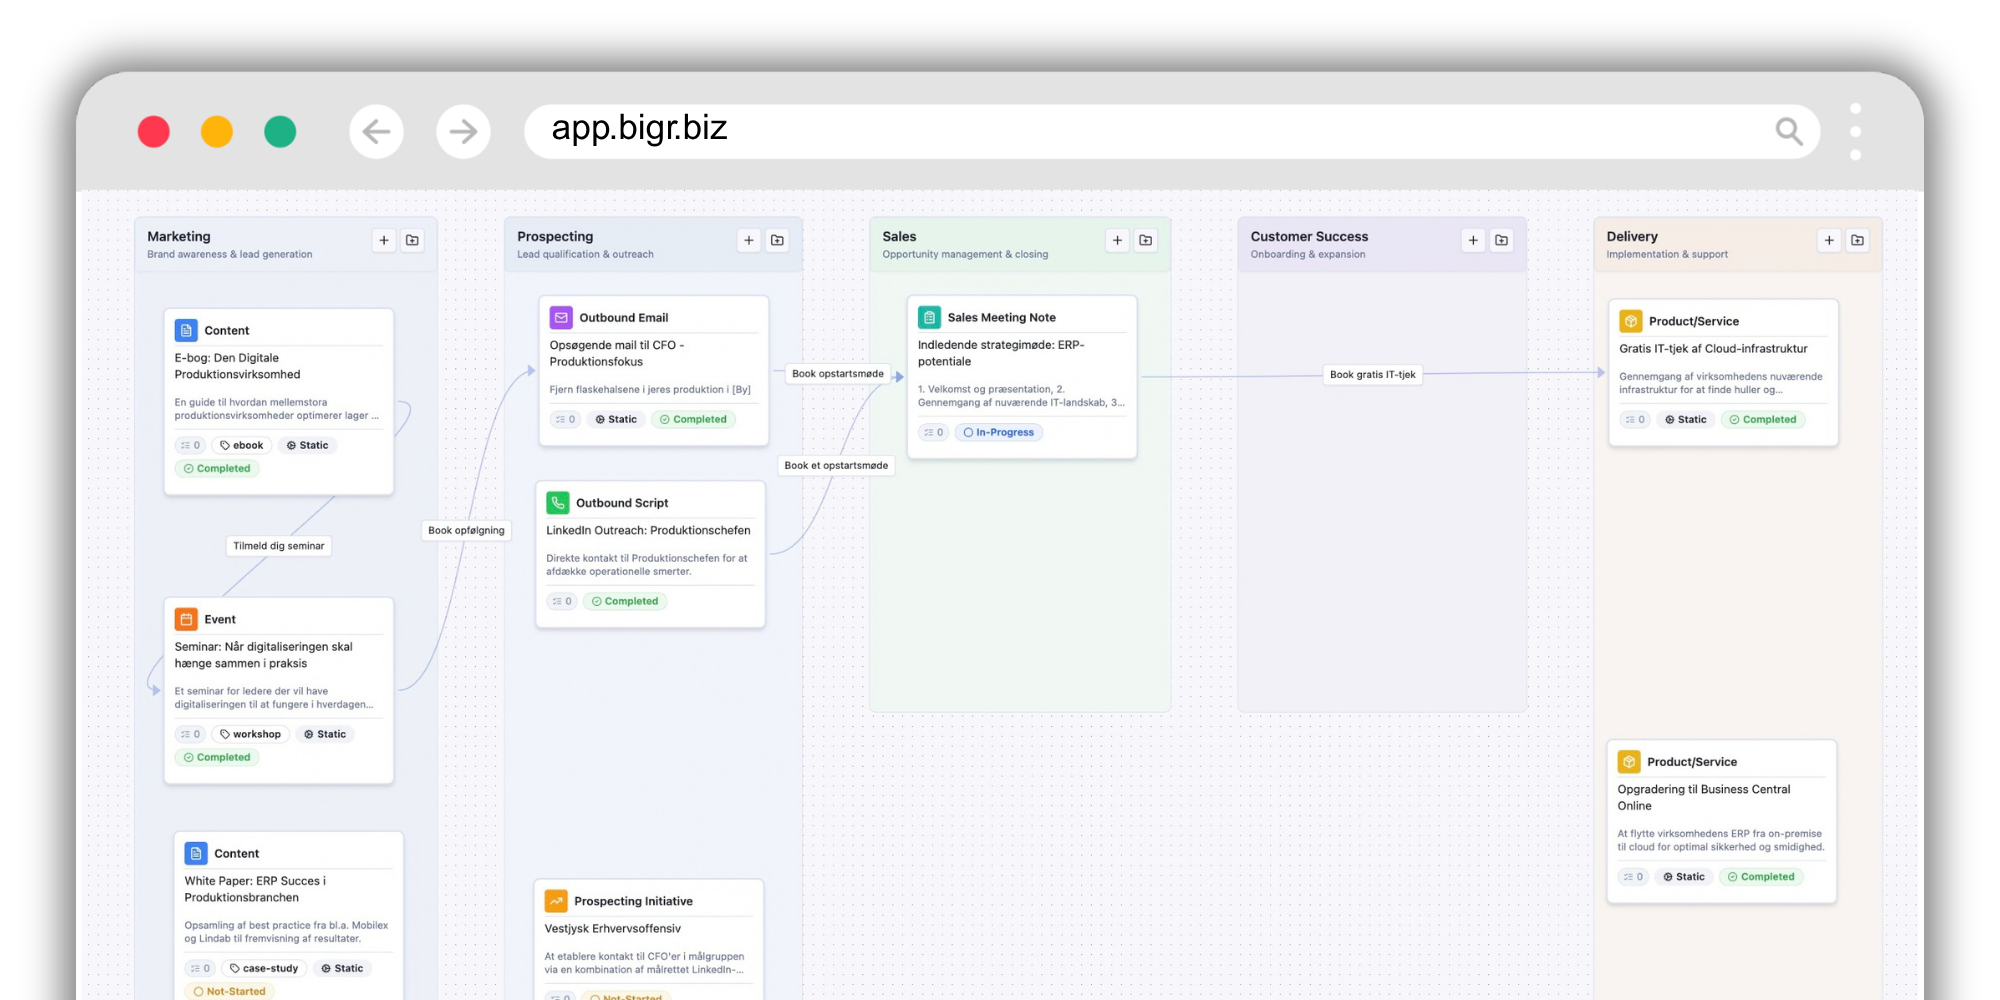Click the add-folder icon in Marketing header

pyautogui.click(x=413, y=240)
